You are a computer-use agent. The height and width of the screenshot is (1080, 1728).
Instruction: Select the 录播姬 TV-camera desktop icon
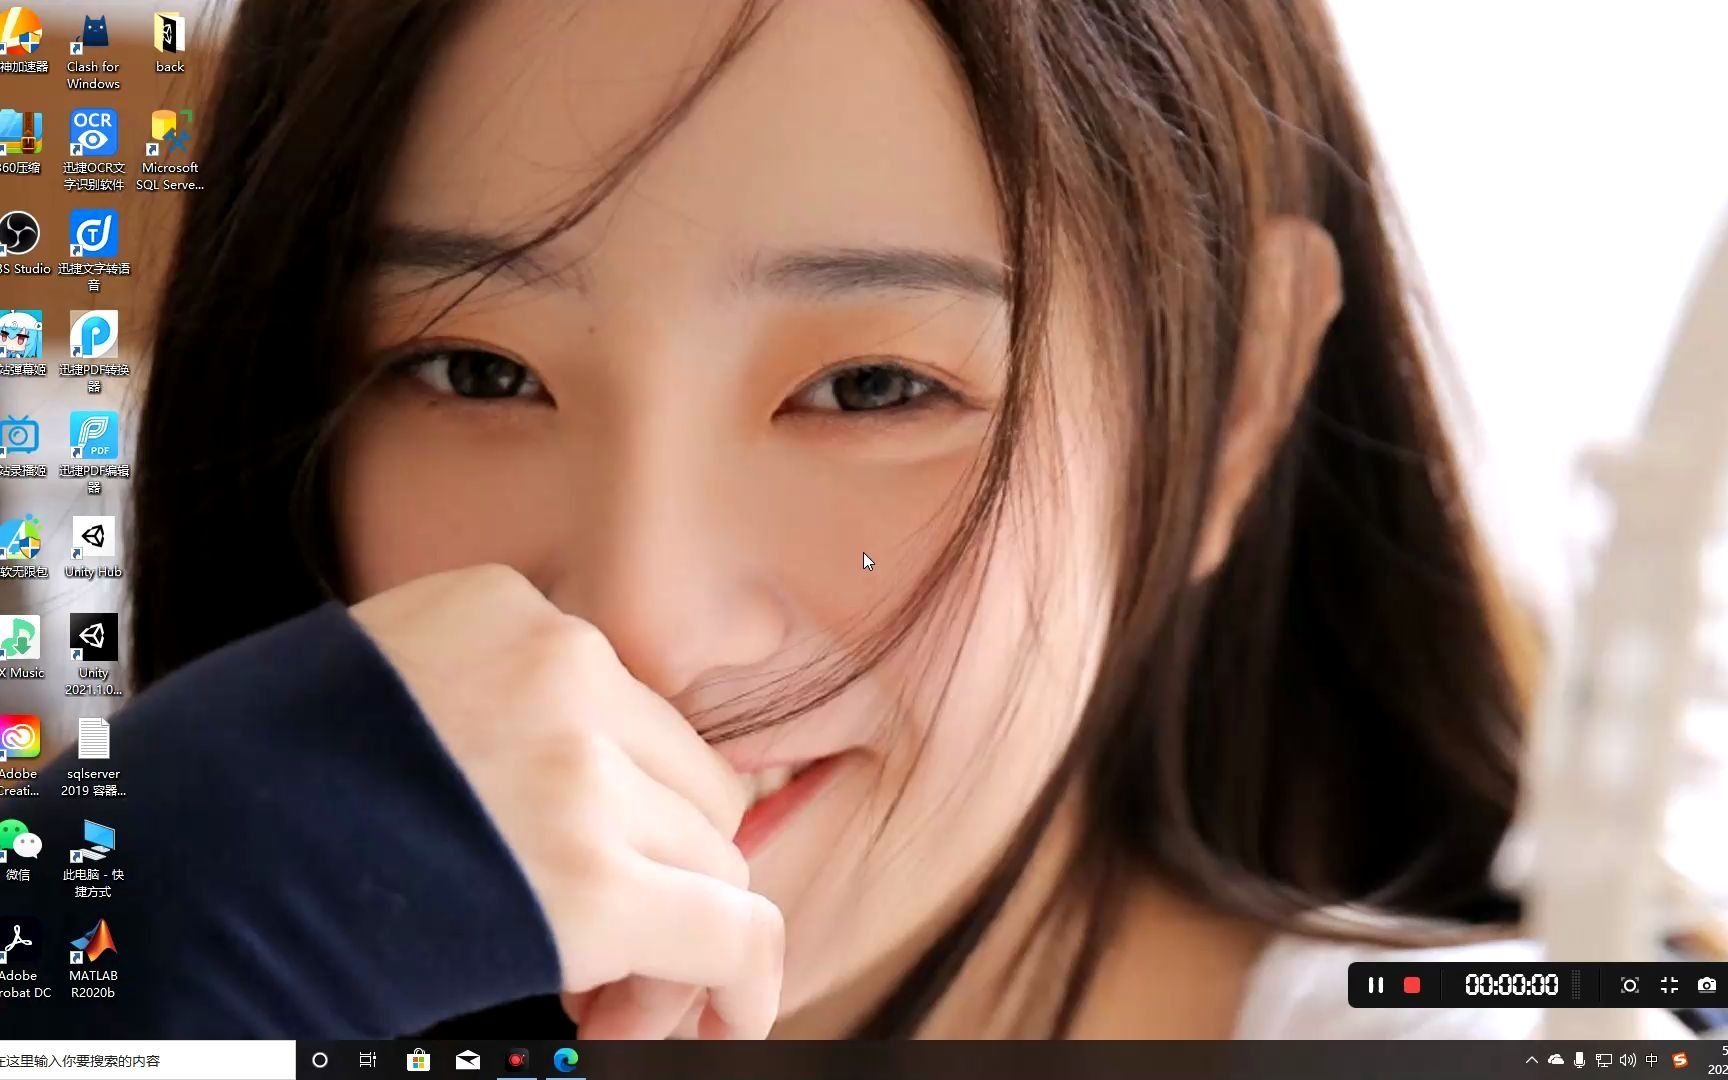tap(22, 446)
